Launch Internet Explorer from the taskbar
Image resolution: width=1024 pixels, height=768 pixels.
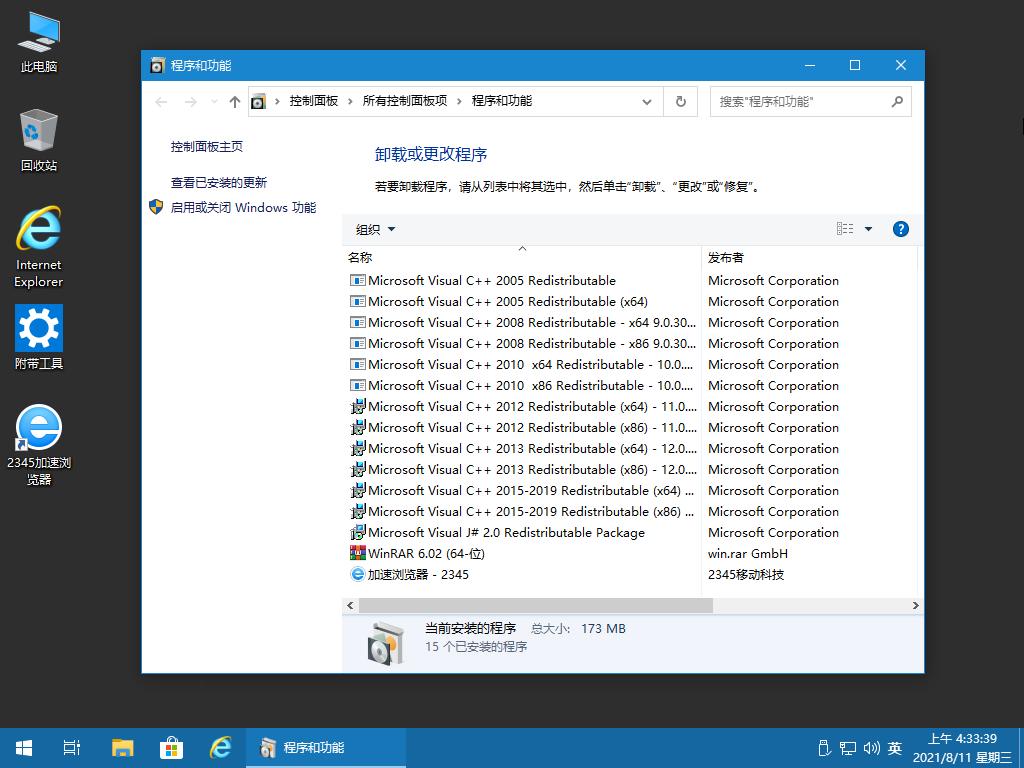tap(221, 748)
